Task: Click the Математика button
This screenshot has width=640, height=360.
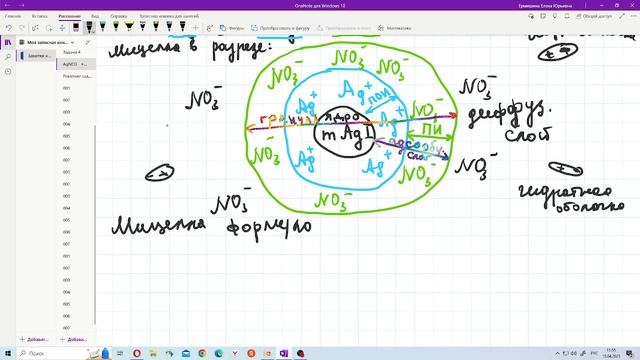Action: (x=394, y=28)
